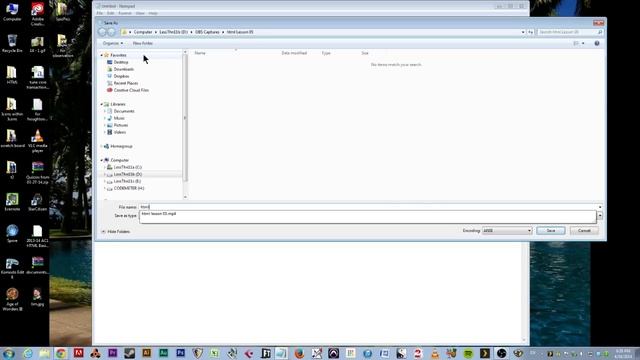Click OBS Captures in address breadcrumb
This screenshot has height=360, width=640.
coord(207,32)
